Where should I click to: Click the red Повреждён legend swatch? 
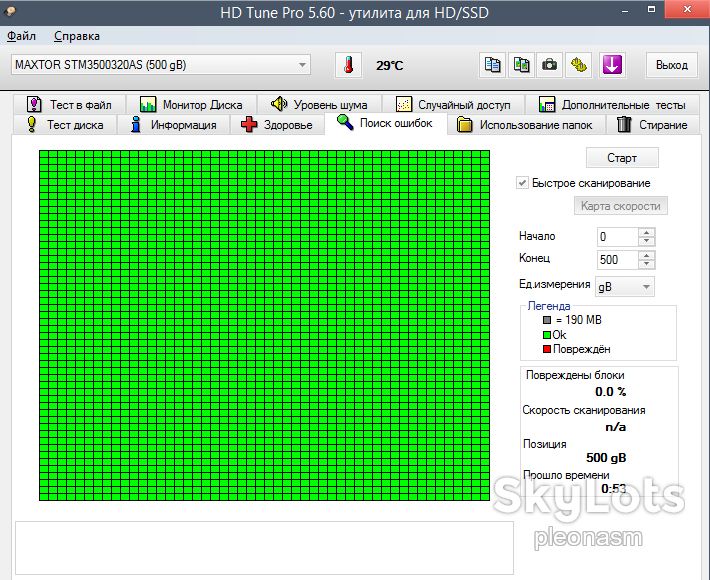tap(547, 349)
